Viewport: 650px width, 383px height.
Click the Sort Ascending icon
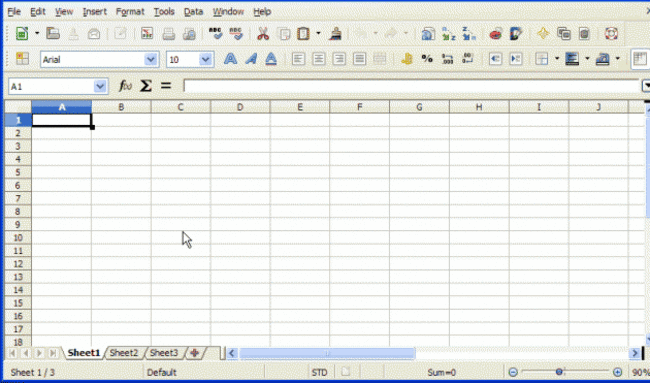[x=449, y=34]
